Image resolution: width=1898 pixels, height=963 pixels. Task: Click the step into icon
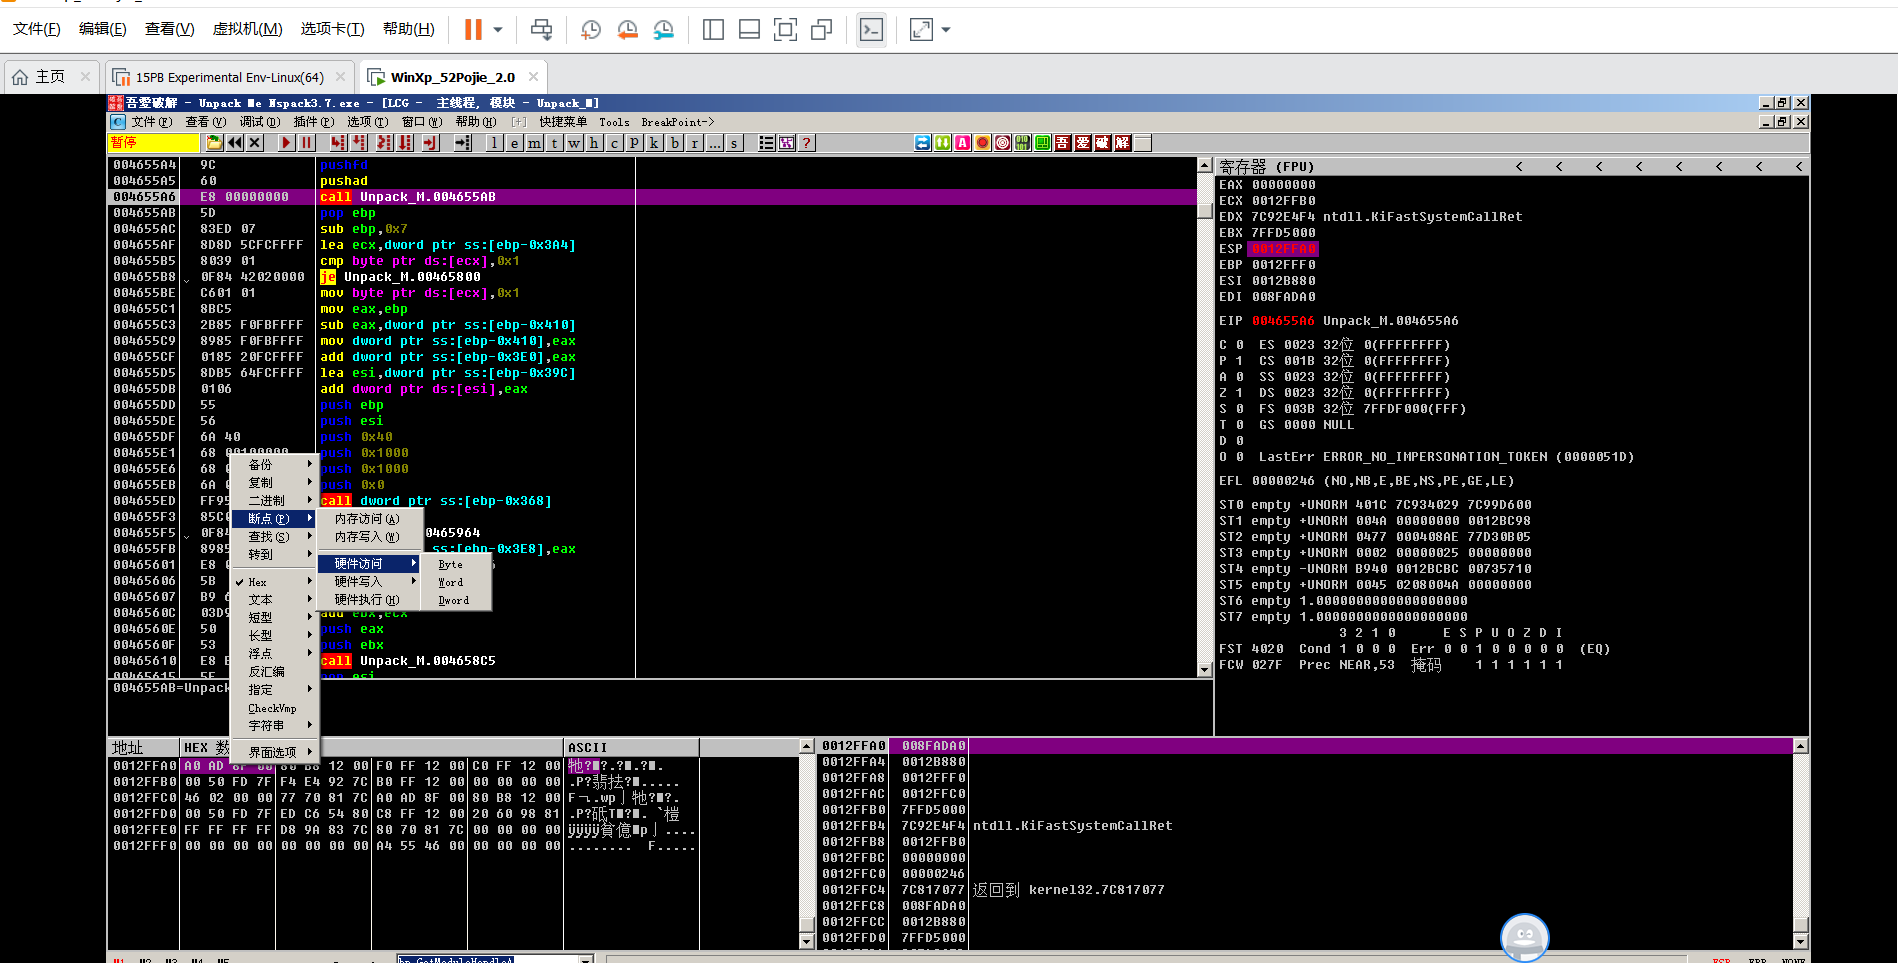[x=338, y=143]
